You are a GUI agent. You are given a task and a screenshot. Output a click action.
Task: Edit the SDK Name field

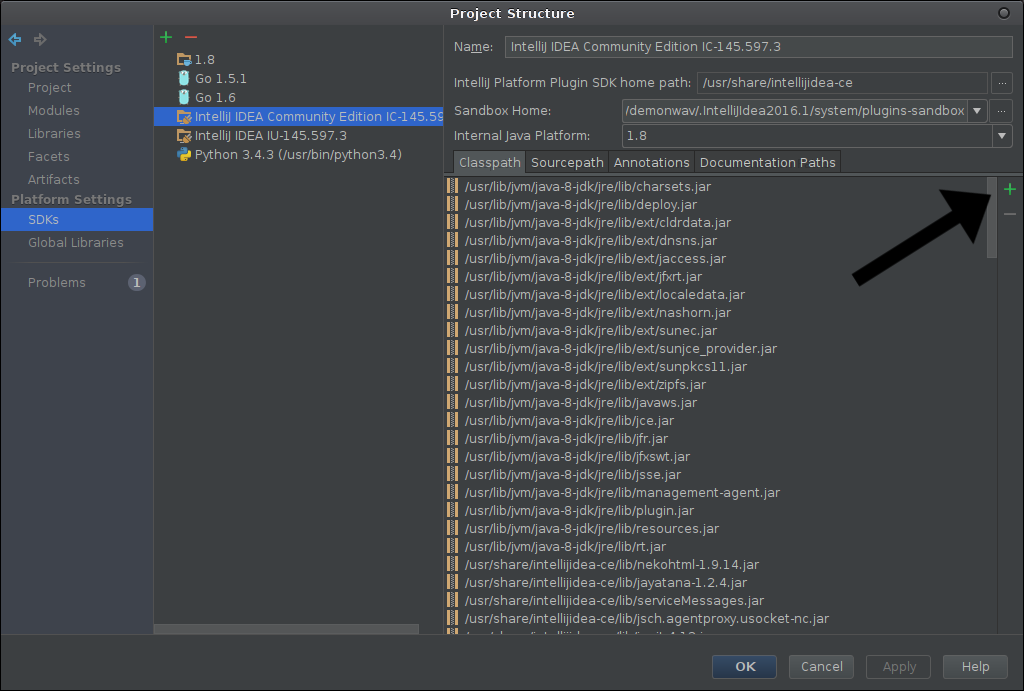pos(758,47)
